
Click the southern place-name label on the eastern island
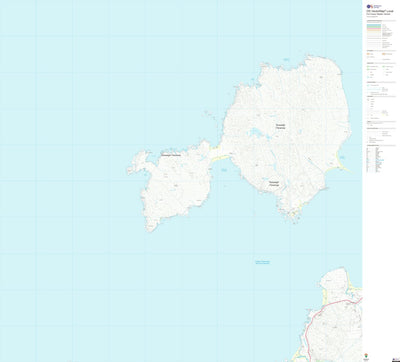point(274,184)
